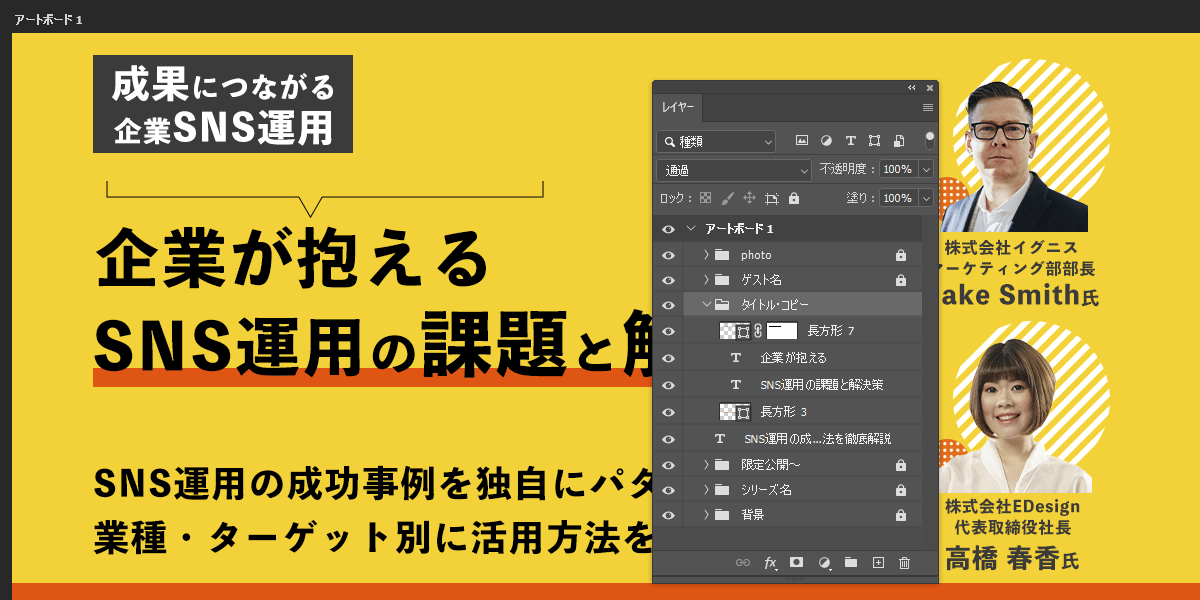Click the 塗り 100% value field
Viewport: 1200px width, 600px height.
(898, 198)
